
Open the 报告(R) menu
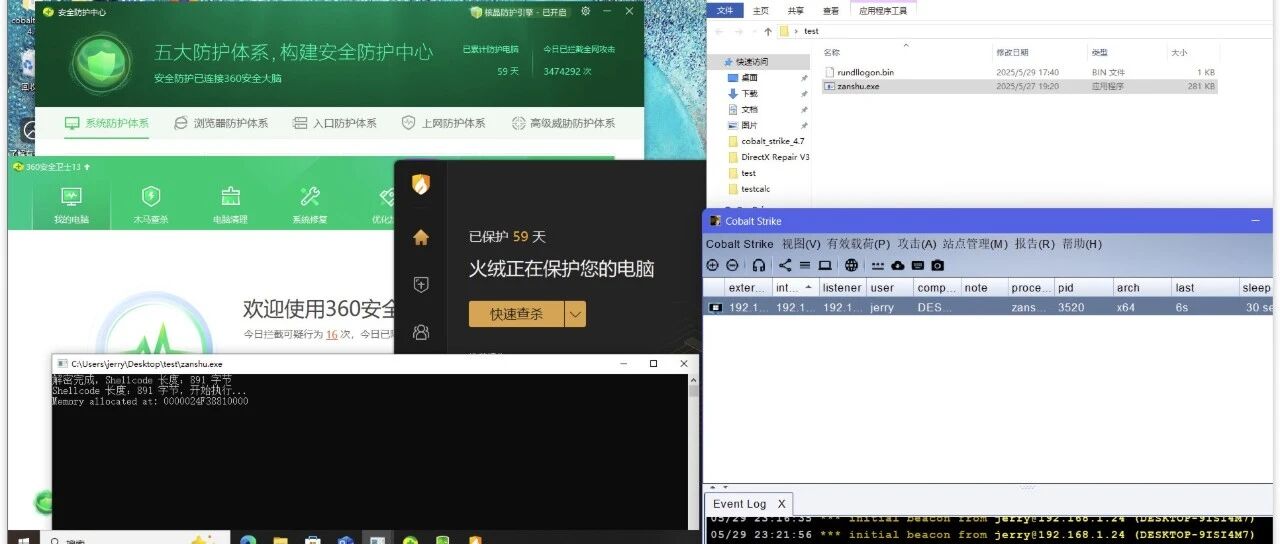1034,244
